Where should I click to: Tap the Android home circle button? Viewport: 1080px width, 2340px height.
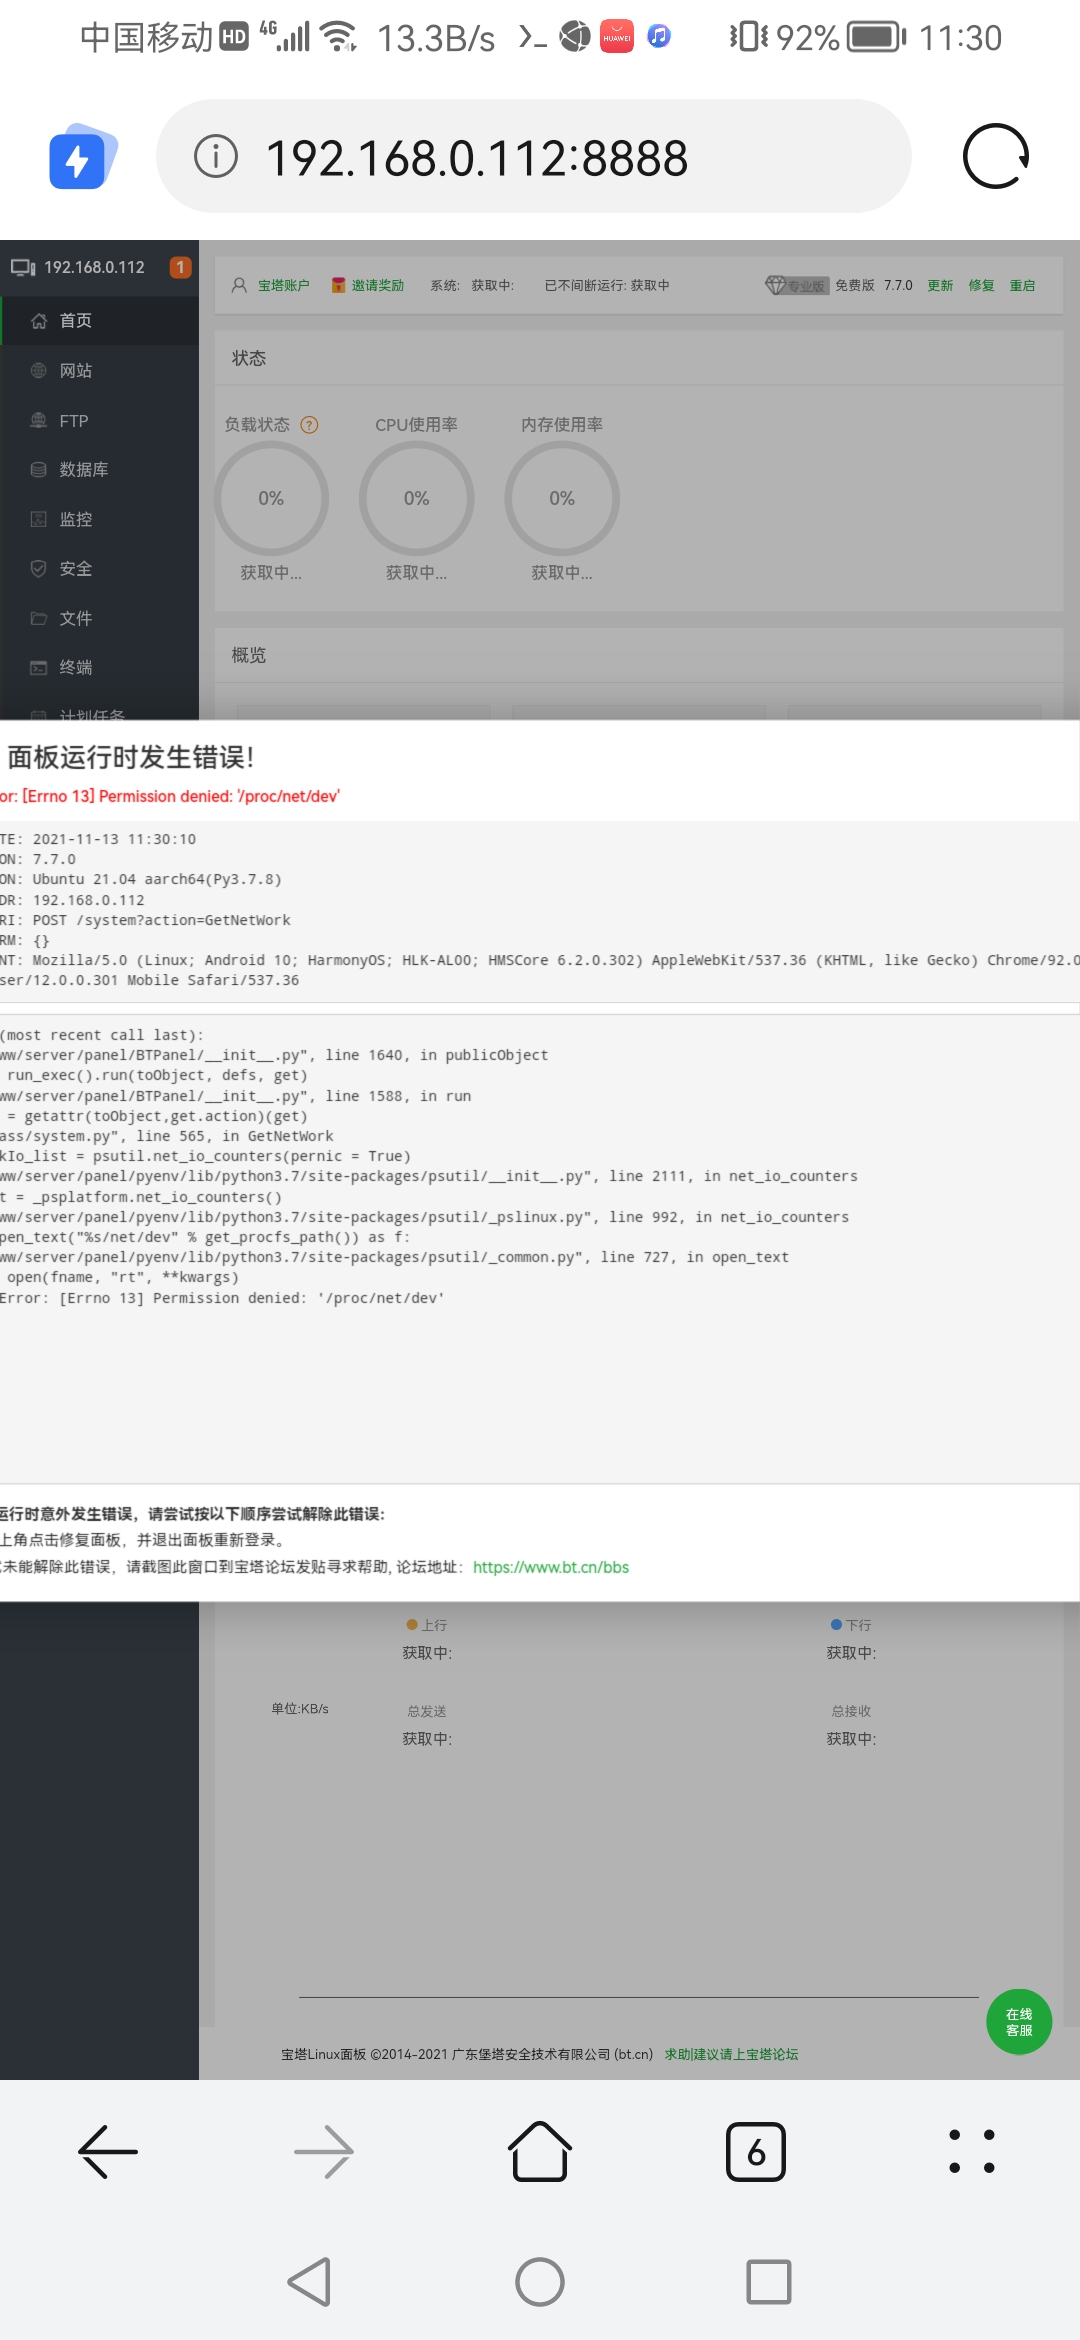[x=540, y=2282]
